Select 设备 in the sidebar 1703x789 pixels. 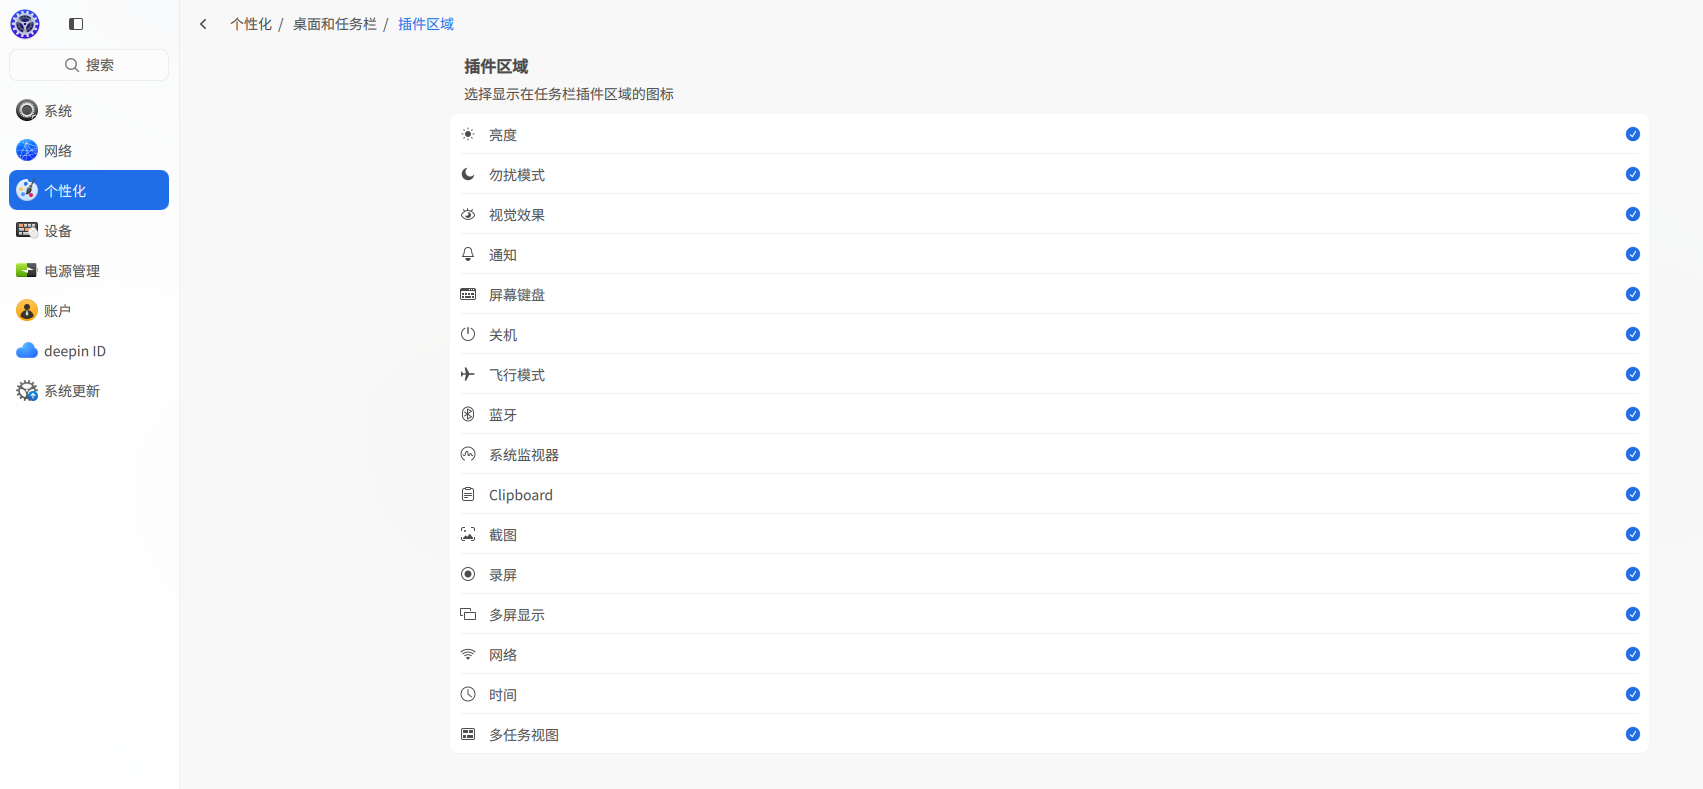(89, 230)
